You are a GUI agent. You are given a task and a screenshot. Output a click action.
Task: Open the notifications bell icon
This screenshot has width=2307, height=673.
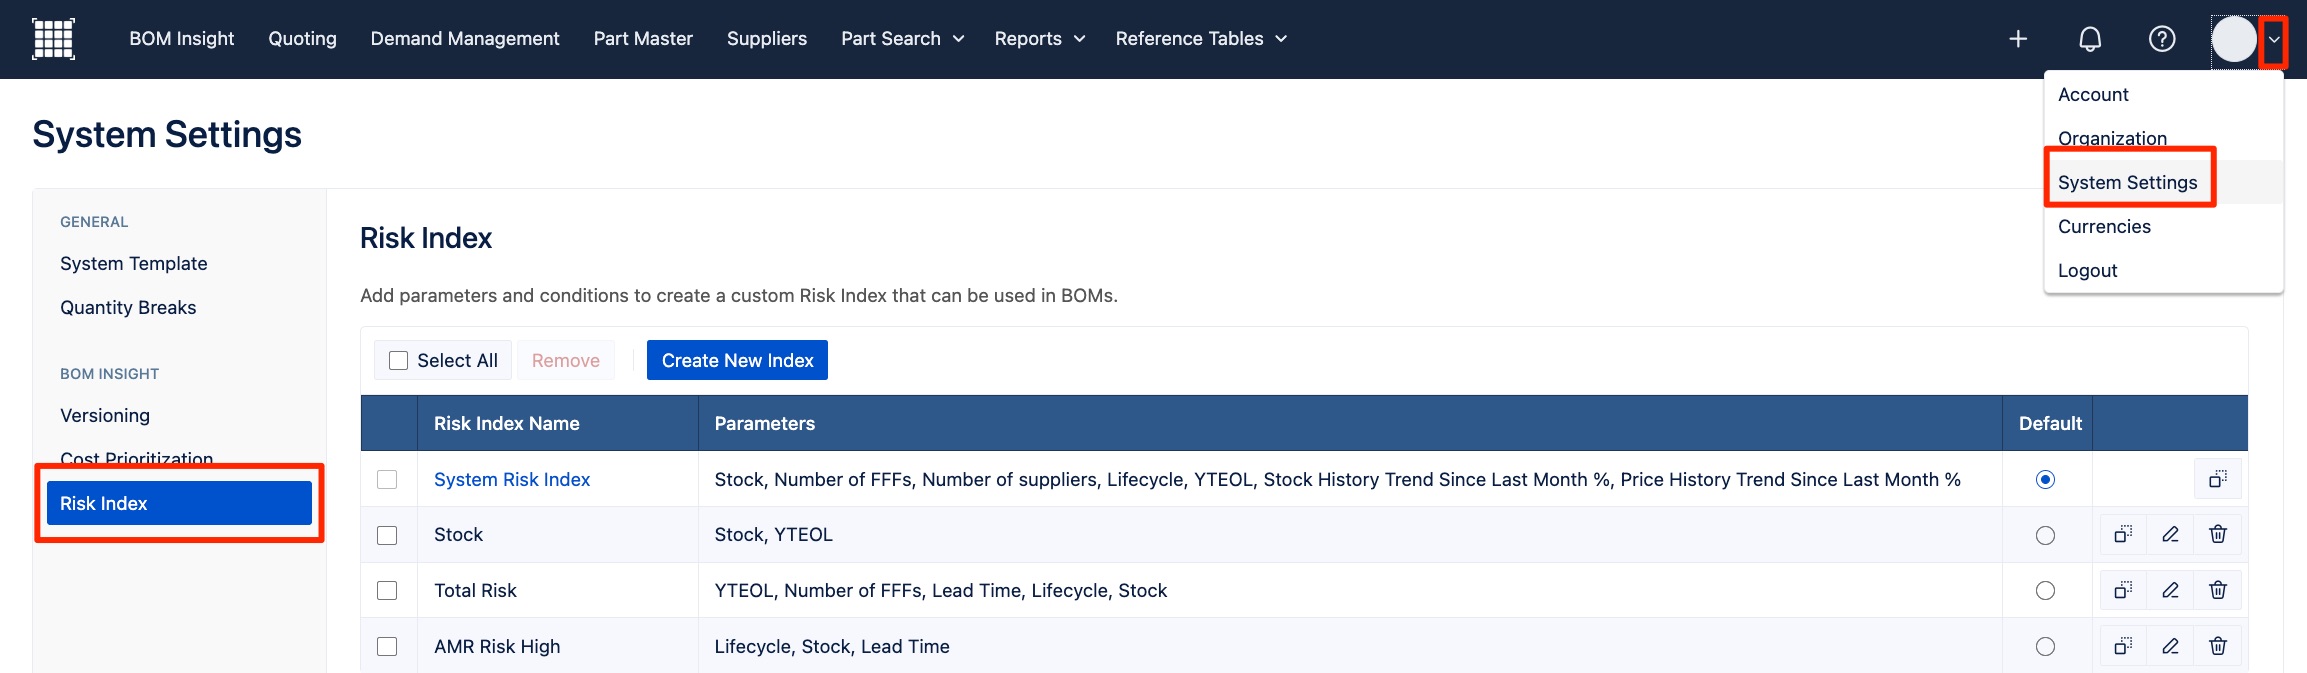pos(2090,39)
